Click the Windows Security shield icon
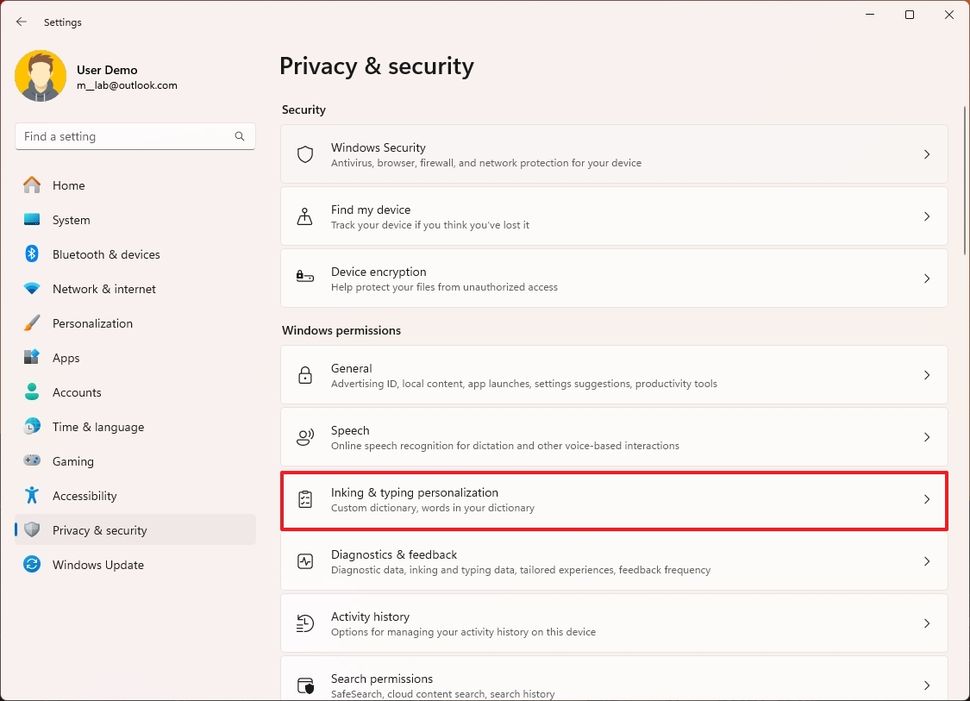The height and width of the screenshot is (701, 970). click(x=305, y=155)
